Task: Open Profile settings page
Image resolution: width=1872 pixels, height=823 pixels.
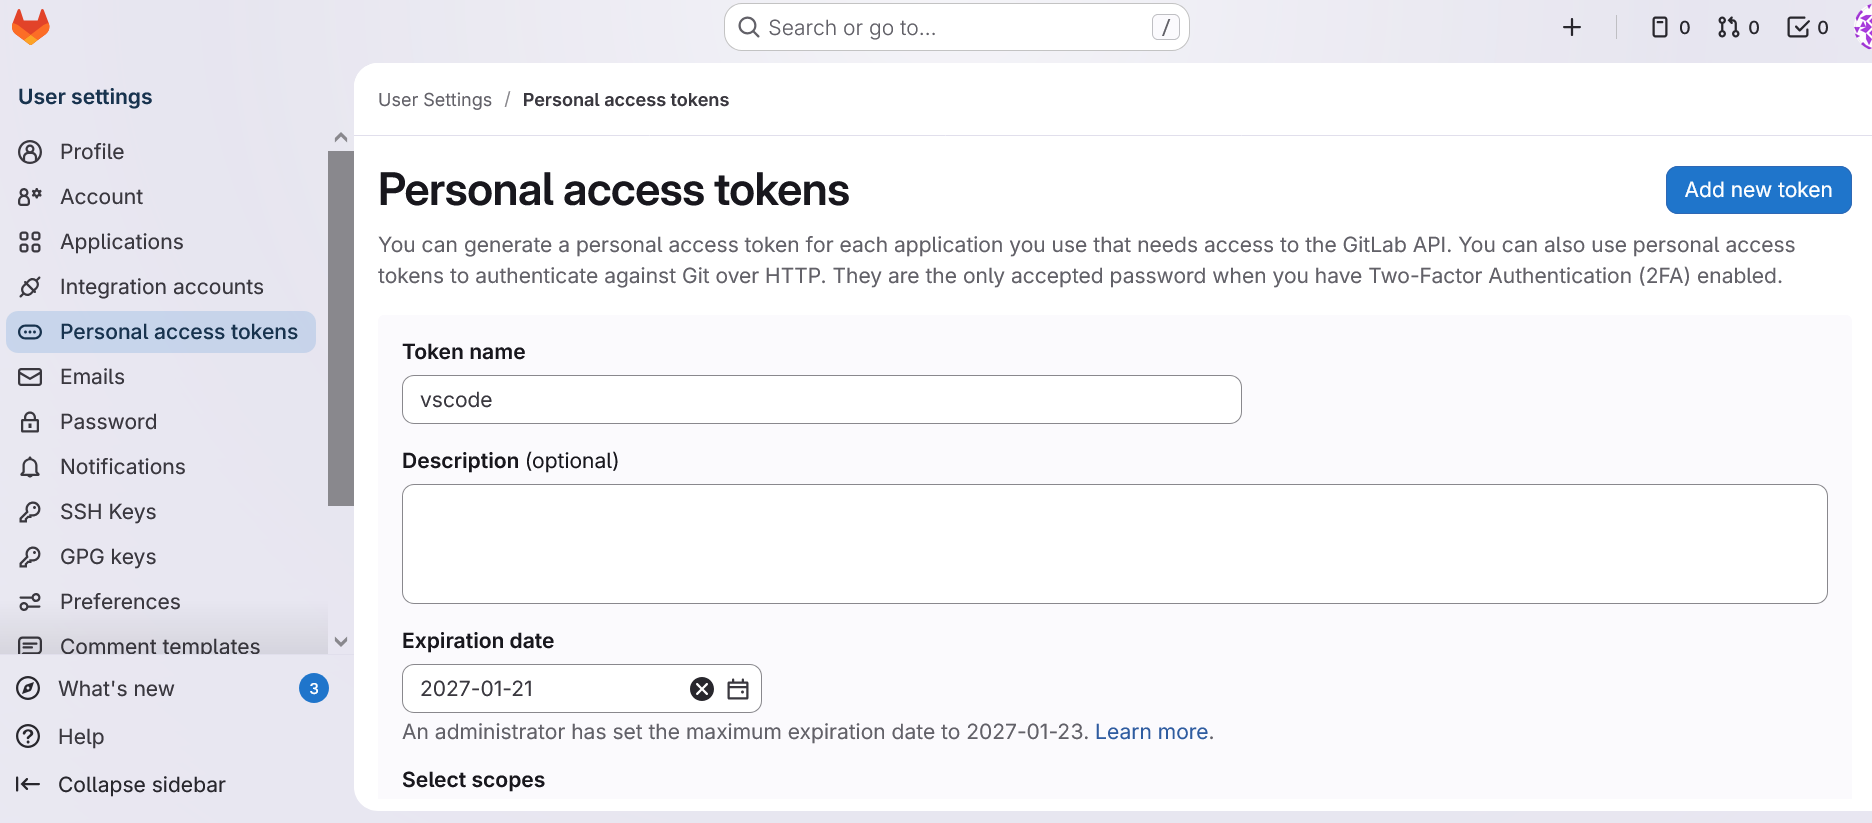Action: tap(92, 152)
